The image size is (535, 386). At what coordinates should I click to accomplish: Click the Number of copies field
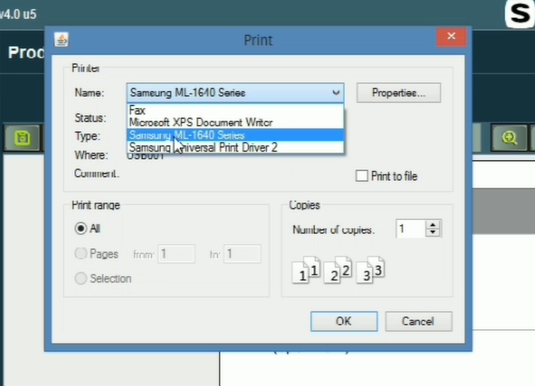411,229
